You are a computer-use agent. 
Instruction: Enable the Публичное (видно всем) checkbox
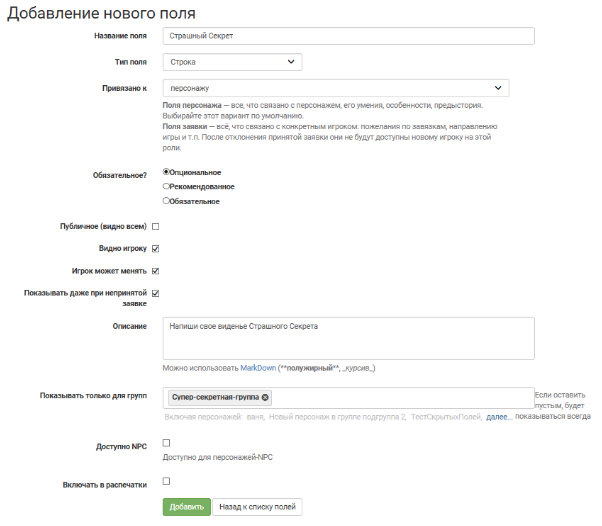156,227
